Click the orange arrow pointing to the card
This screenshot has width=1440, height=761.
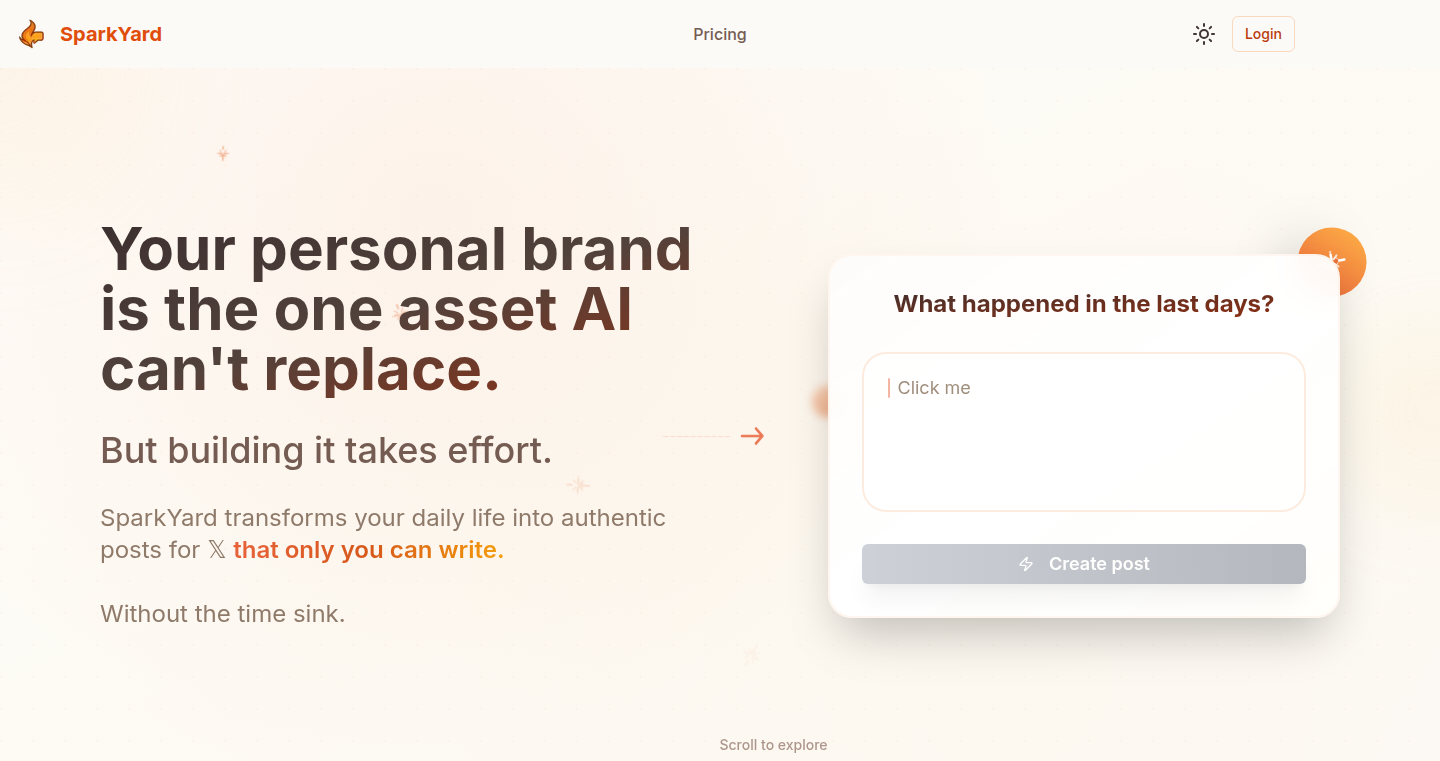coord(752,436)
